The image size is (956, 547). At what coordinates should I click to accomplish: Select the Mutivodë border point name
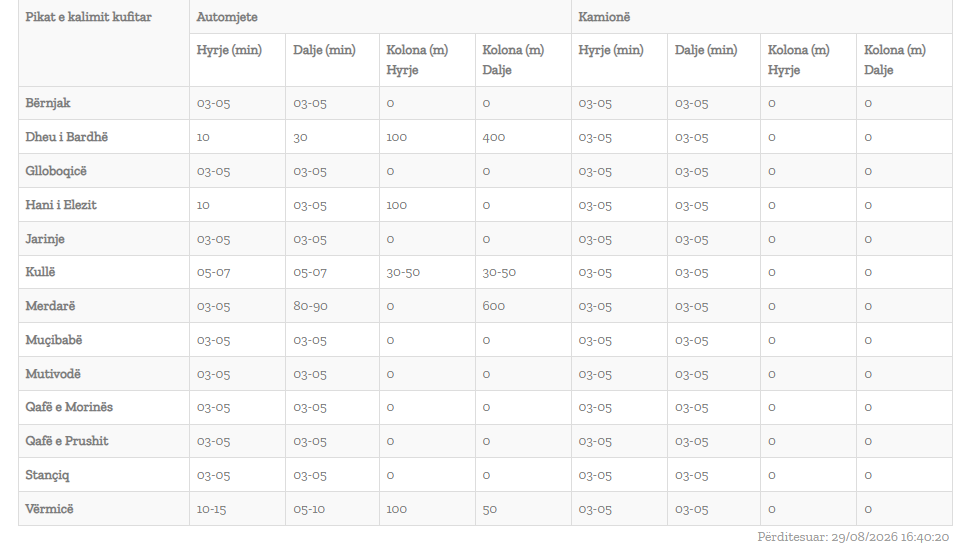[53, 374]
